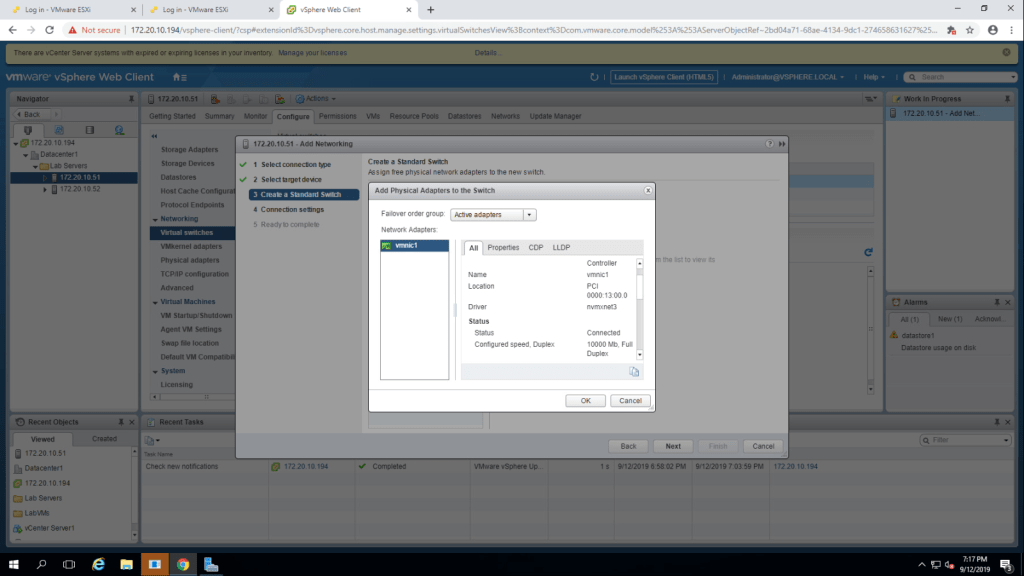Image resolution: width=1024 pixels, height=576 pixels.
Task: Click the copy to clipboard icon
Action: [x=633, y=371]
